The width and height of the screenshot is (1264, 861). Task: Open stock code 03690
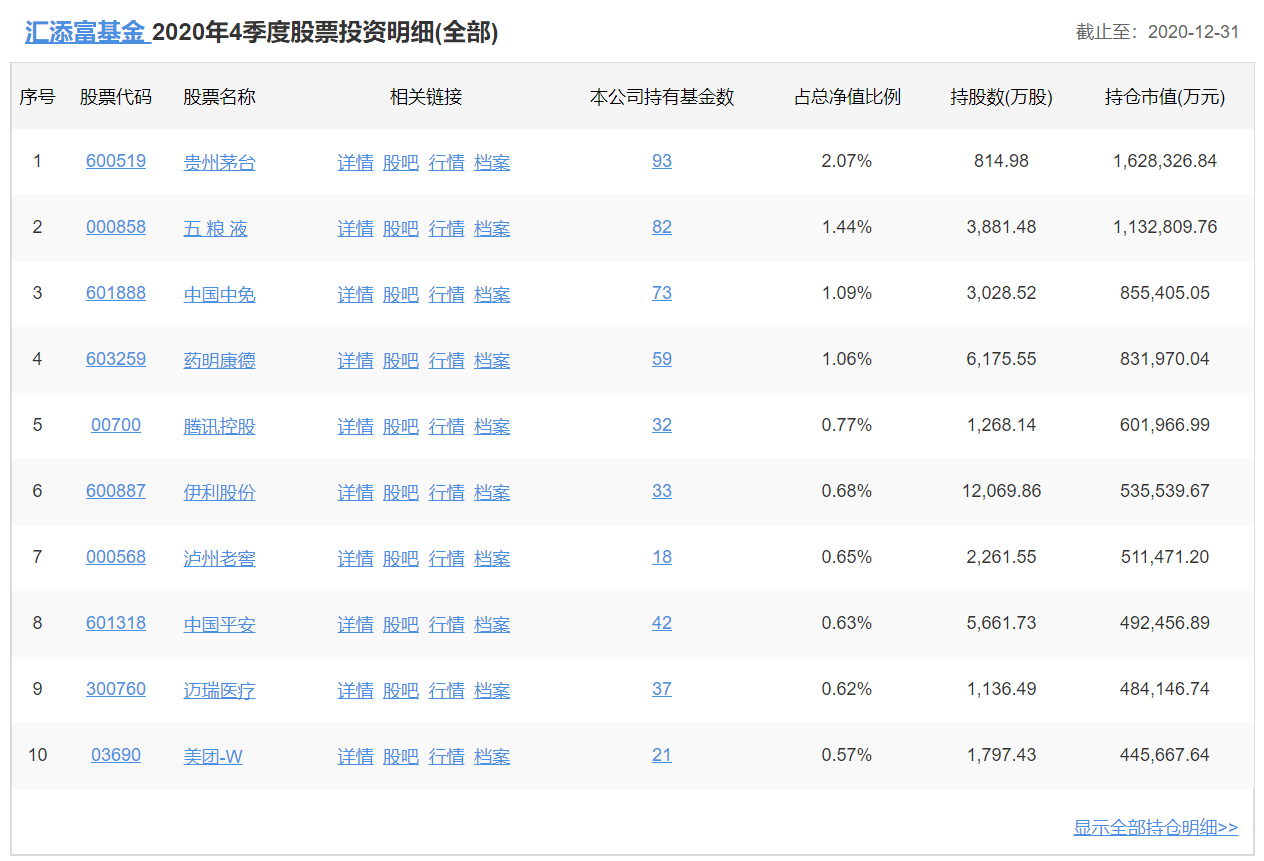coord(116,755)
